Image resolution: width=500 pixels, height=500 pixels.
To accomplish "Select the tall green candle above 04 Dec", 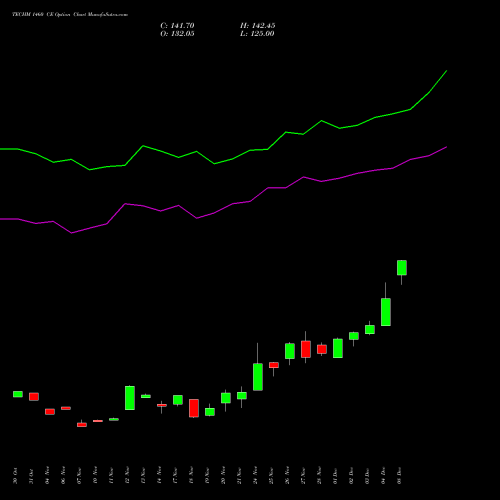I will pyautogui.click(x=386, y=312).
